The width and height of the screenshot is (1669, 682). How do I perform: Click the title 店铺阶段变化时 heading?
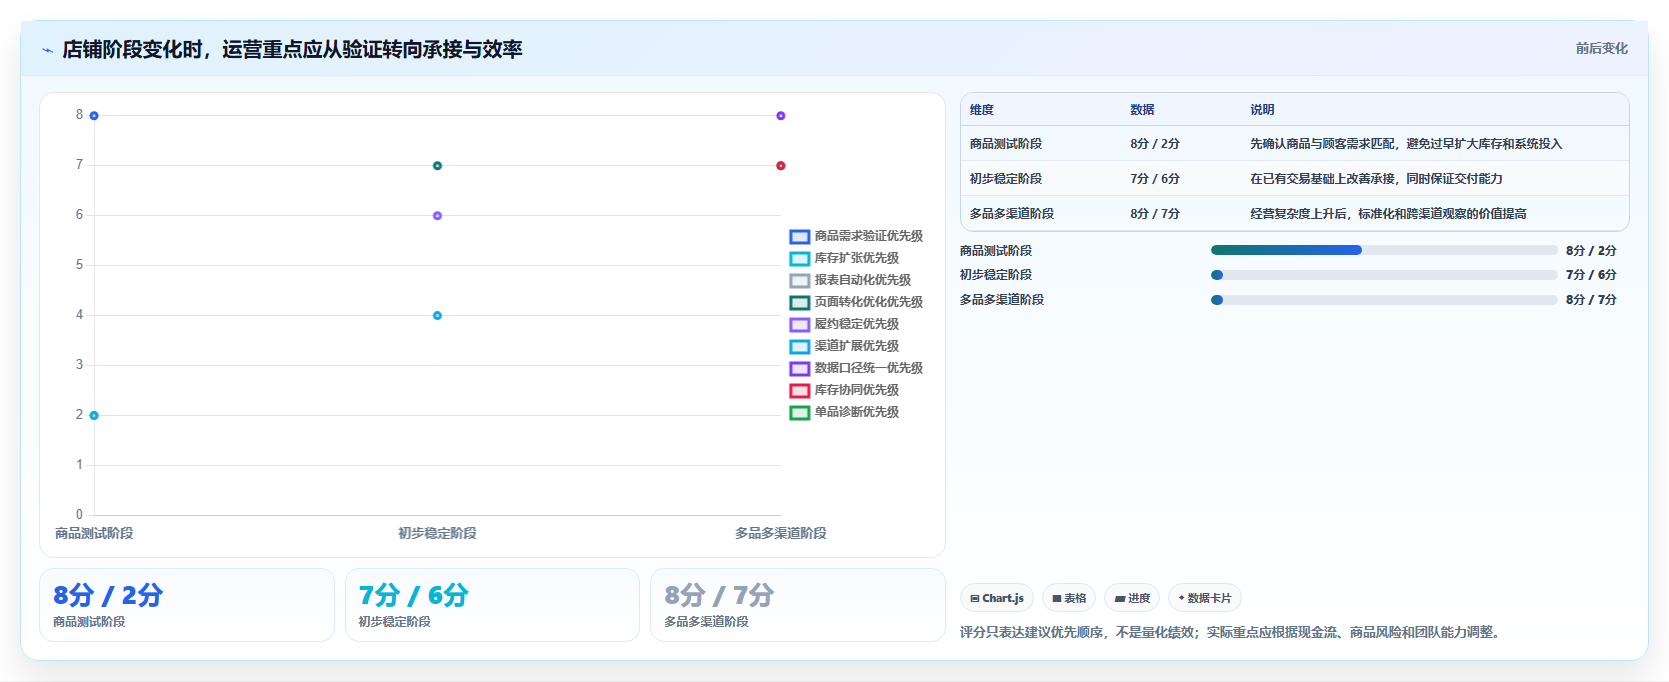292,50
